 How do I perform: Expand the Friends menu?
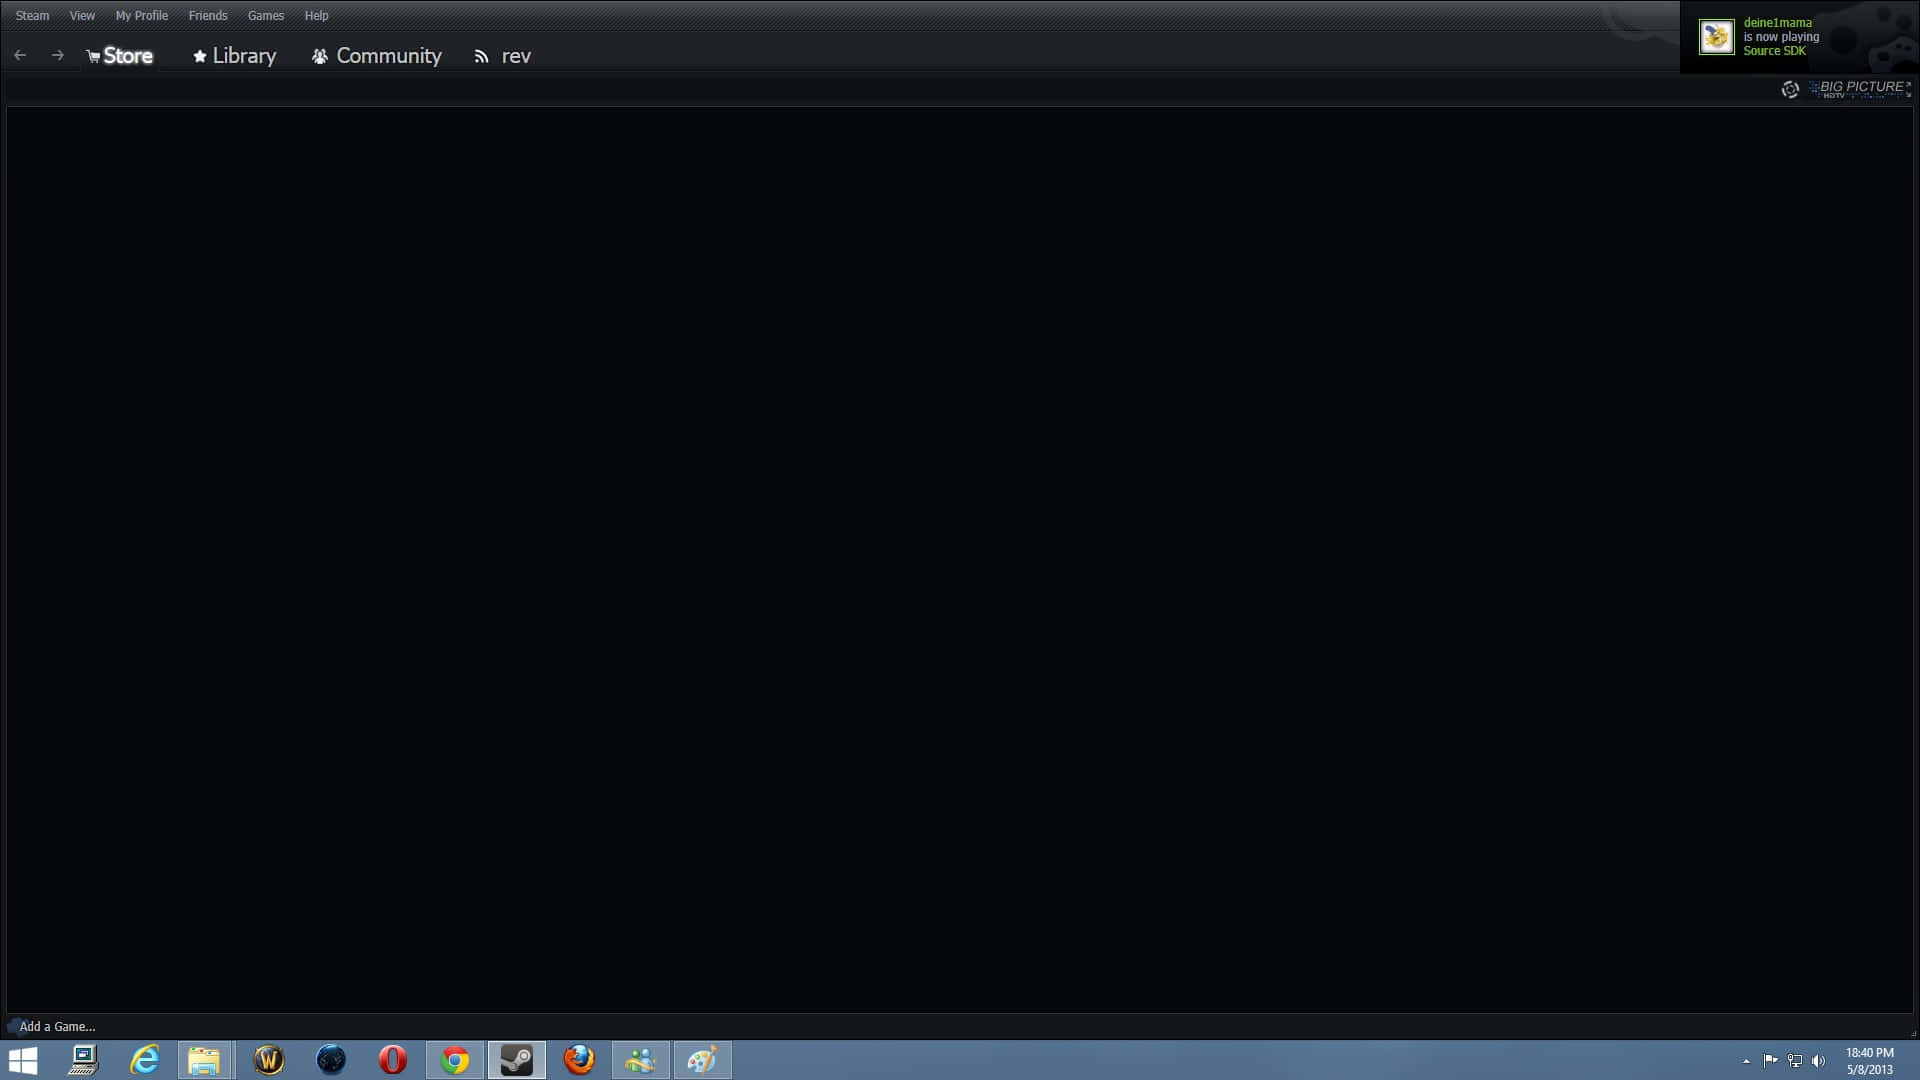click(207, 15)
